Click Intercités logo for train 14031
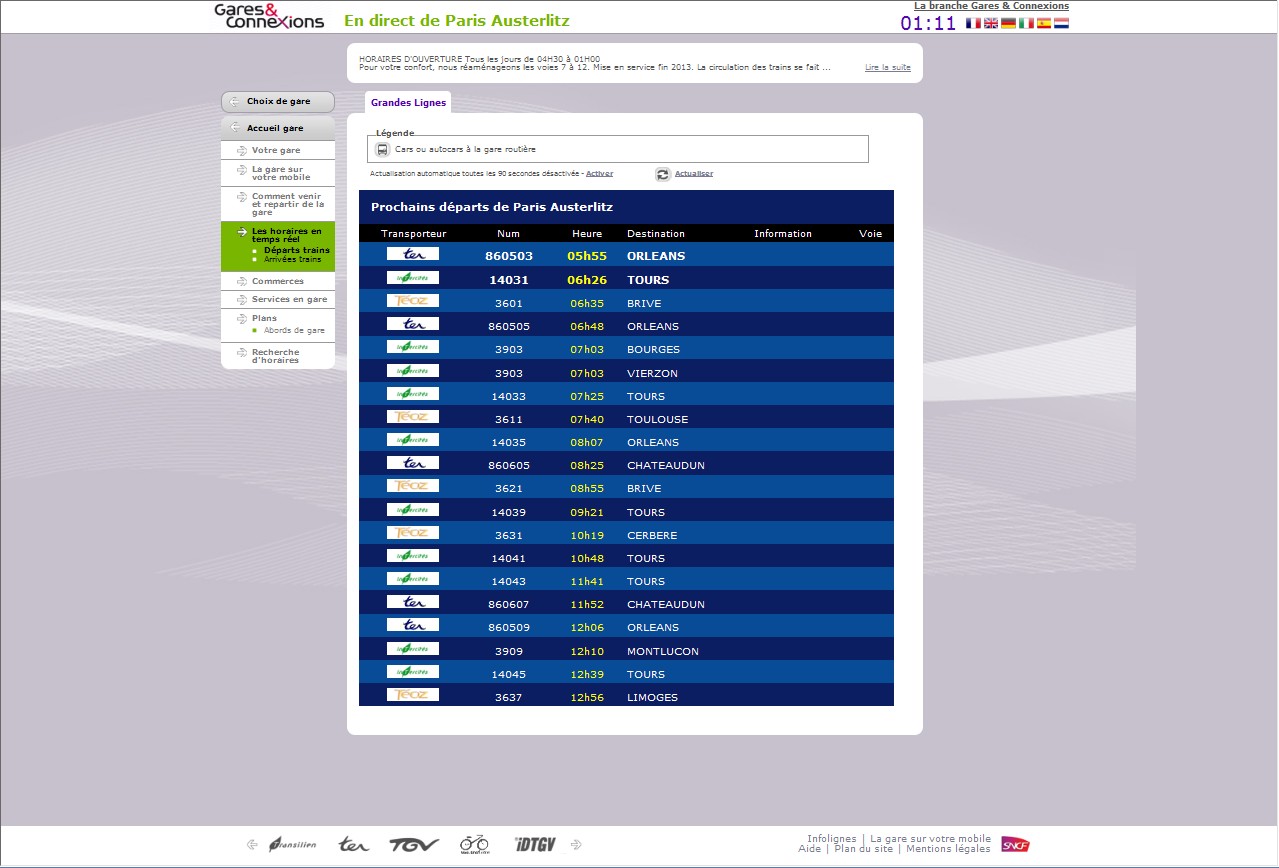Viewport: 1279px width, 868px height. click(413, 278)
